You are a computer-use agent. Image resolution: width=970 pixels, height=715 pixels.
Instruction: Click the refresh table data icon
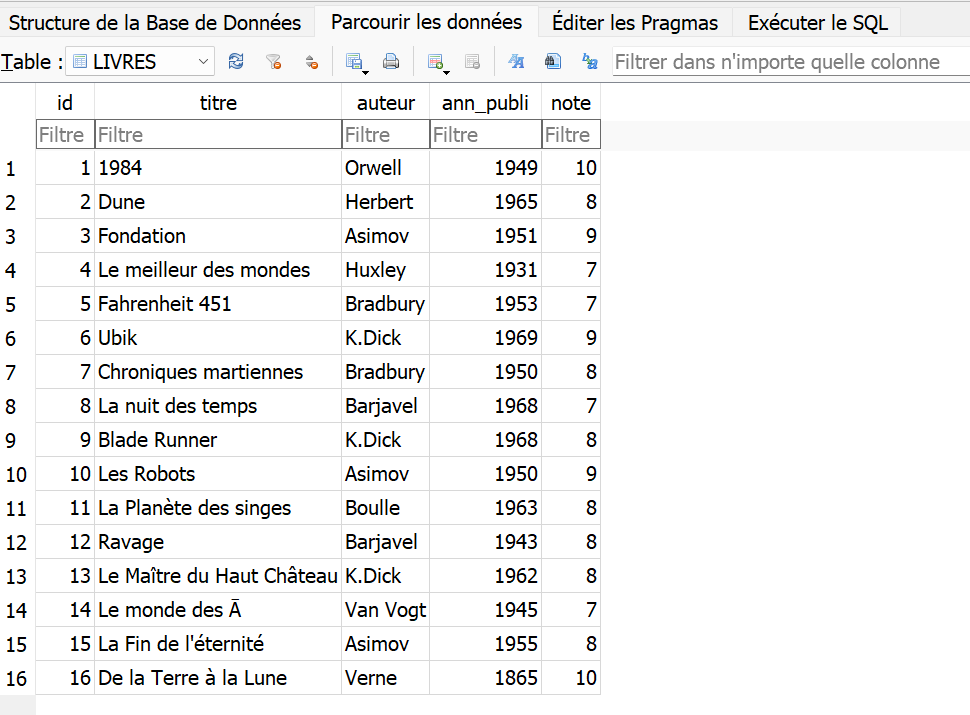236,62
